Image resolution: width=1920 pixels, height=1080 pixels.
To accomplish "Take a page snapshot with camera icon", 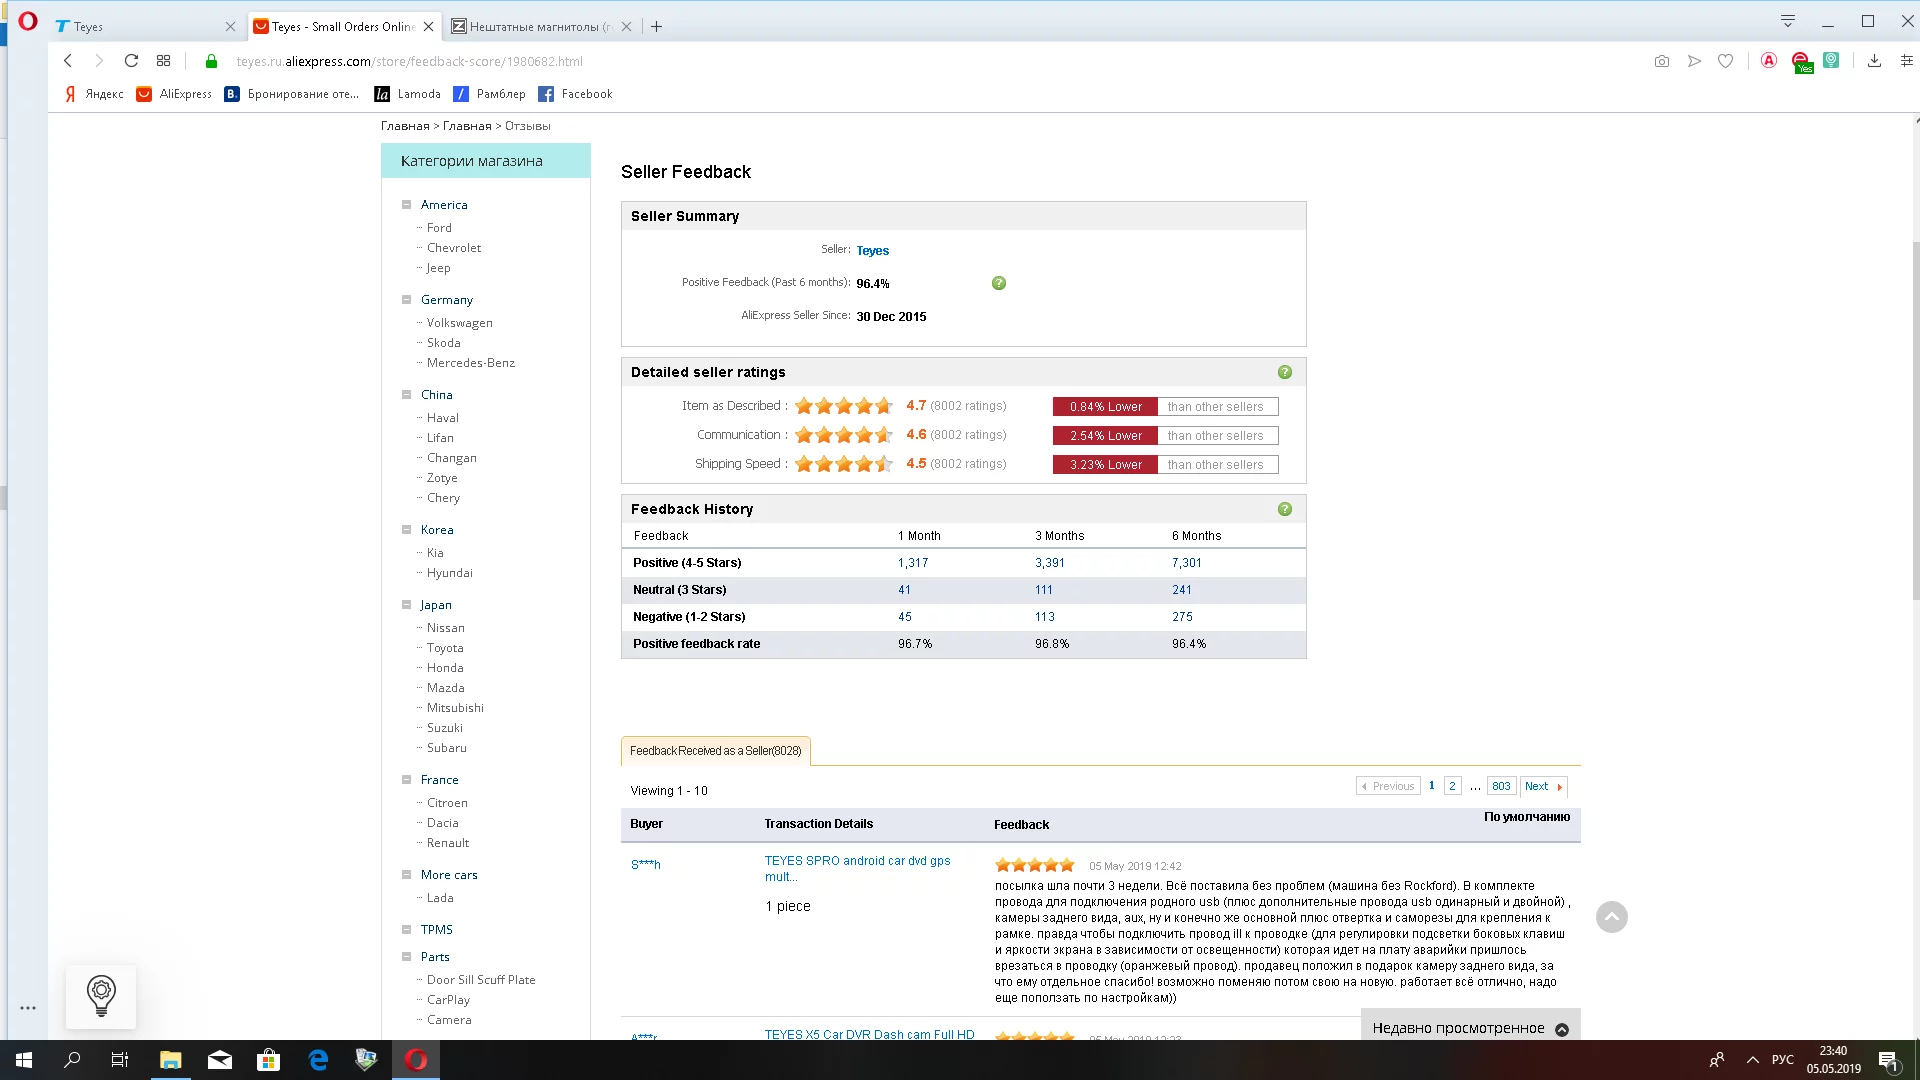I will (1662, 61).
